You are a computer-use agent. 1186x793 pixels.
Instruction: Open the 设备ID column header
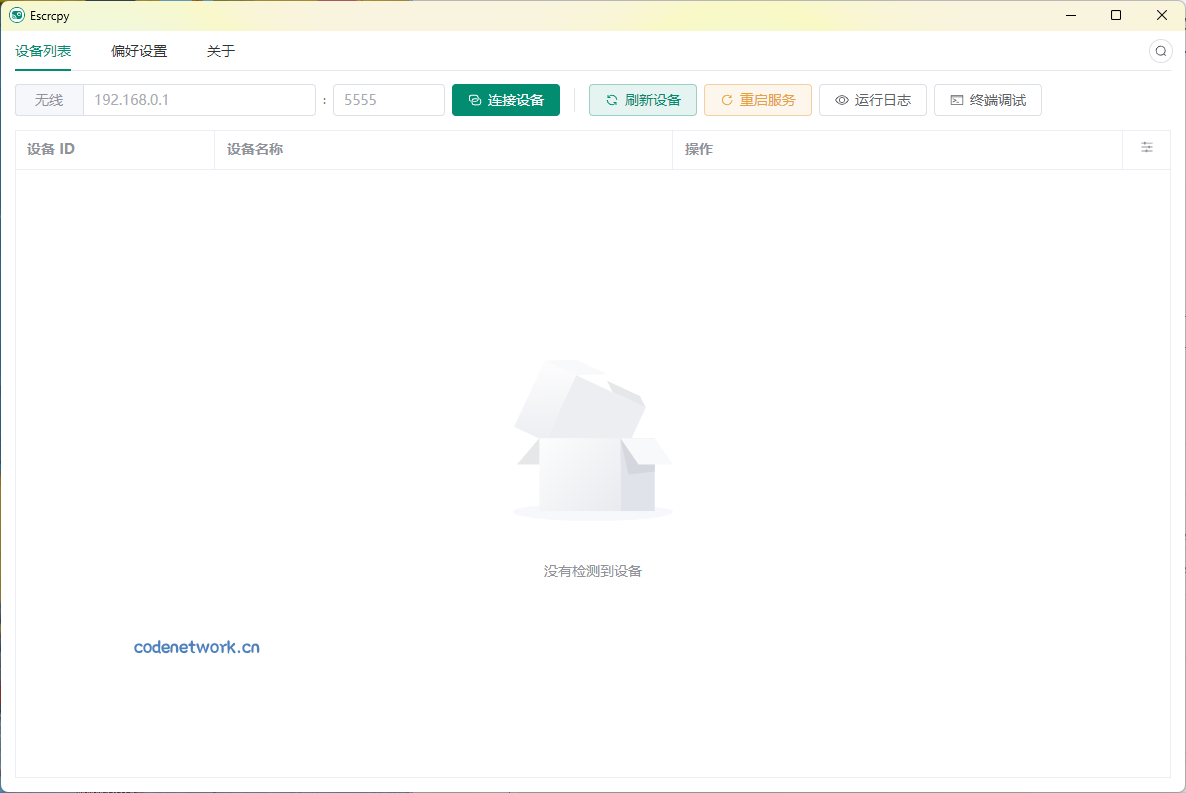click(51, 148)
